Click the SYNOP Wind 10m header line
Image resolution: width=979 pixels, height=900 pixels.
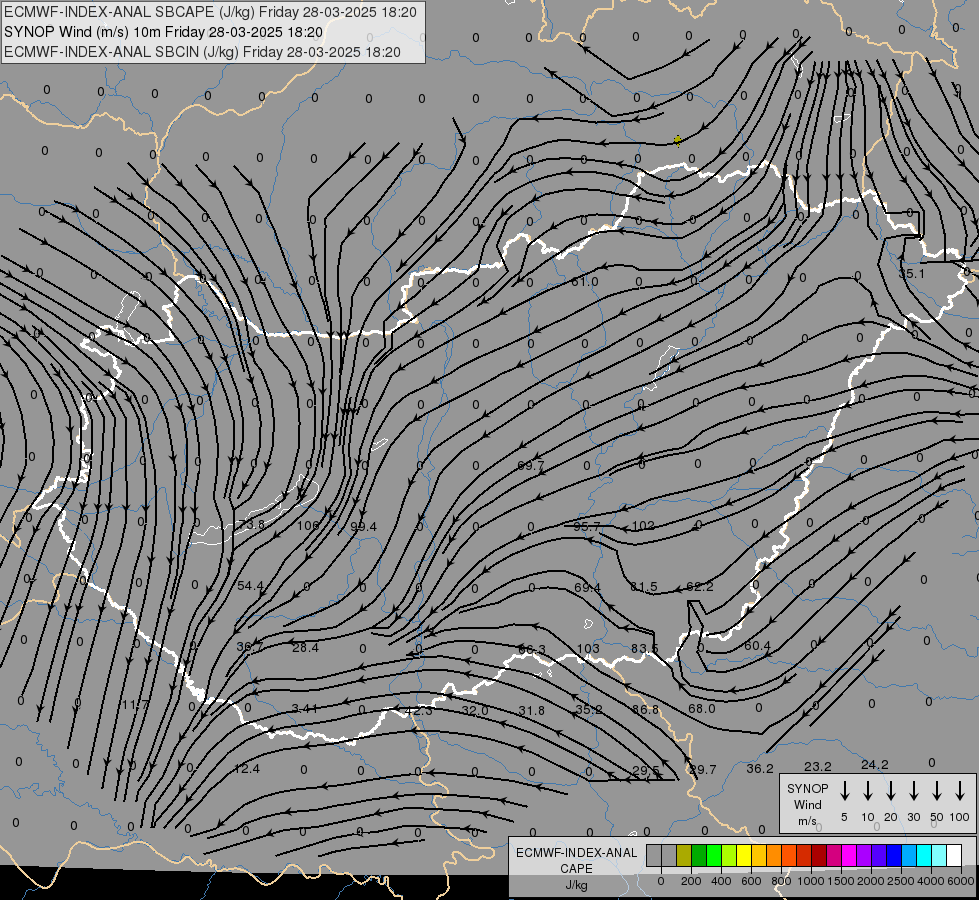163,32
